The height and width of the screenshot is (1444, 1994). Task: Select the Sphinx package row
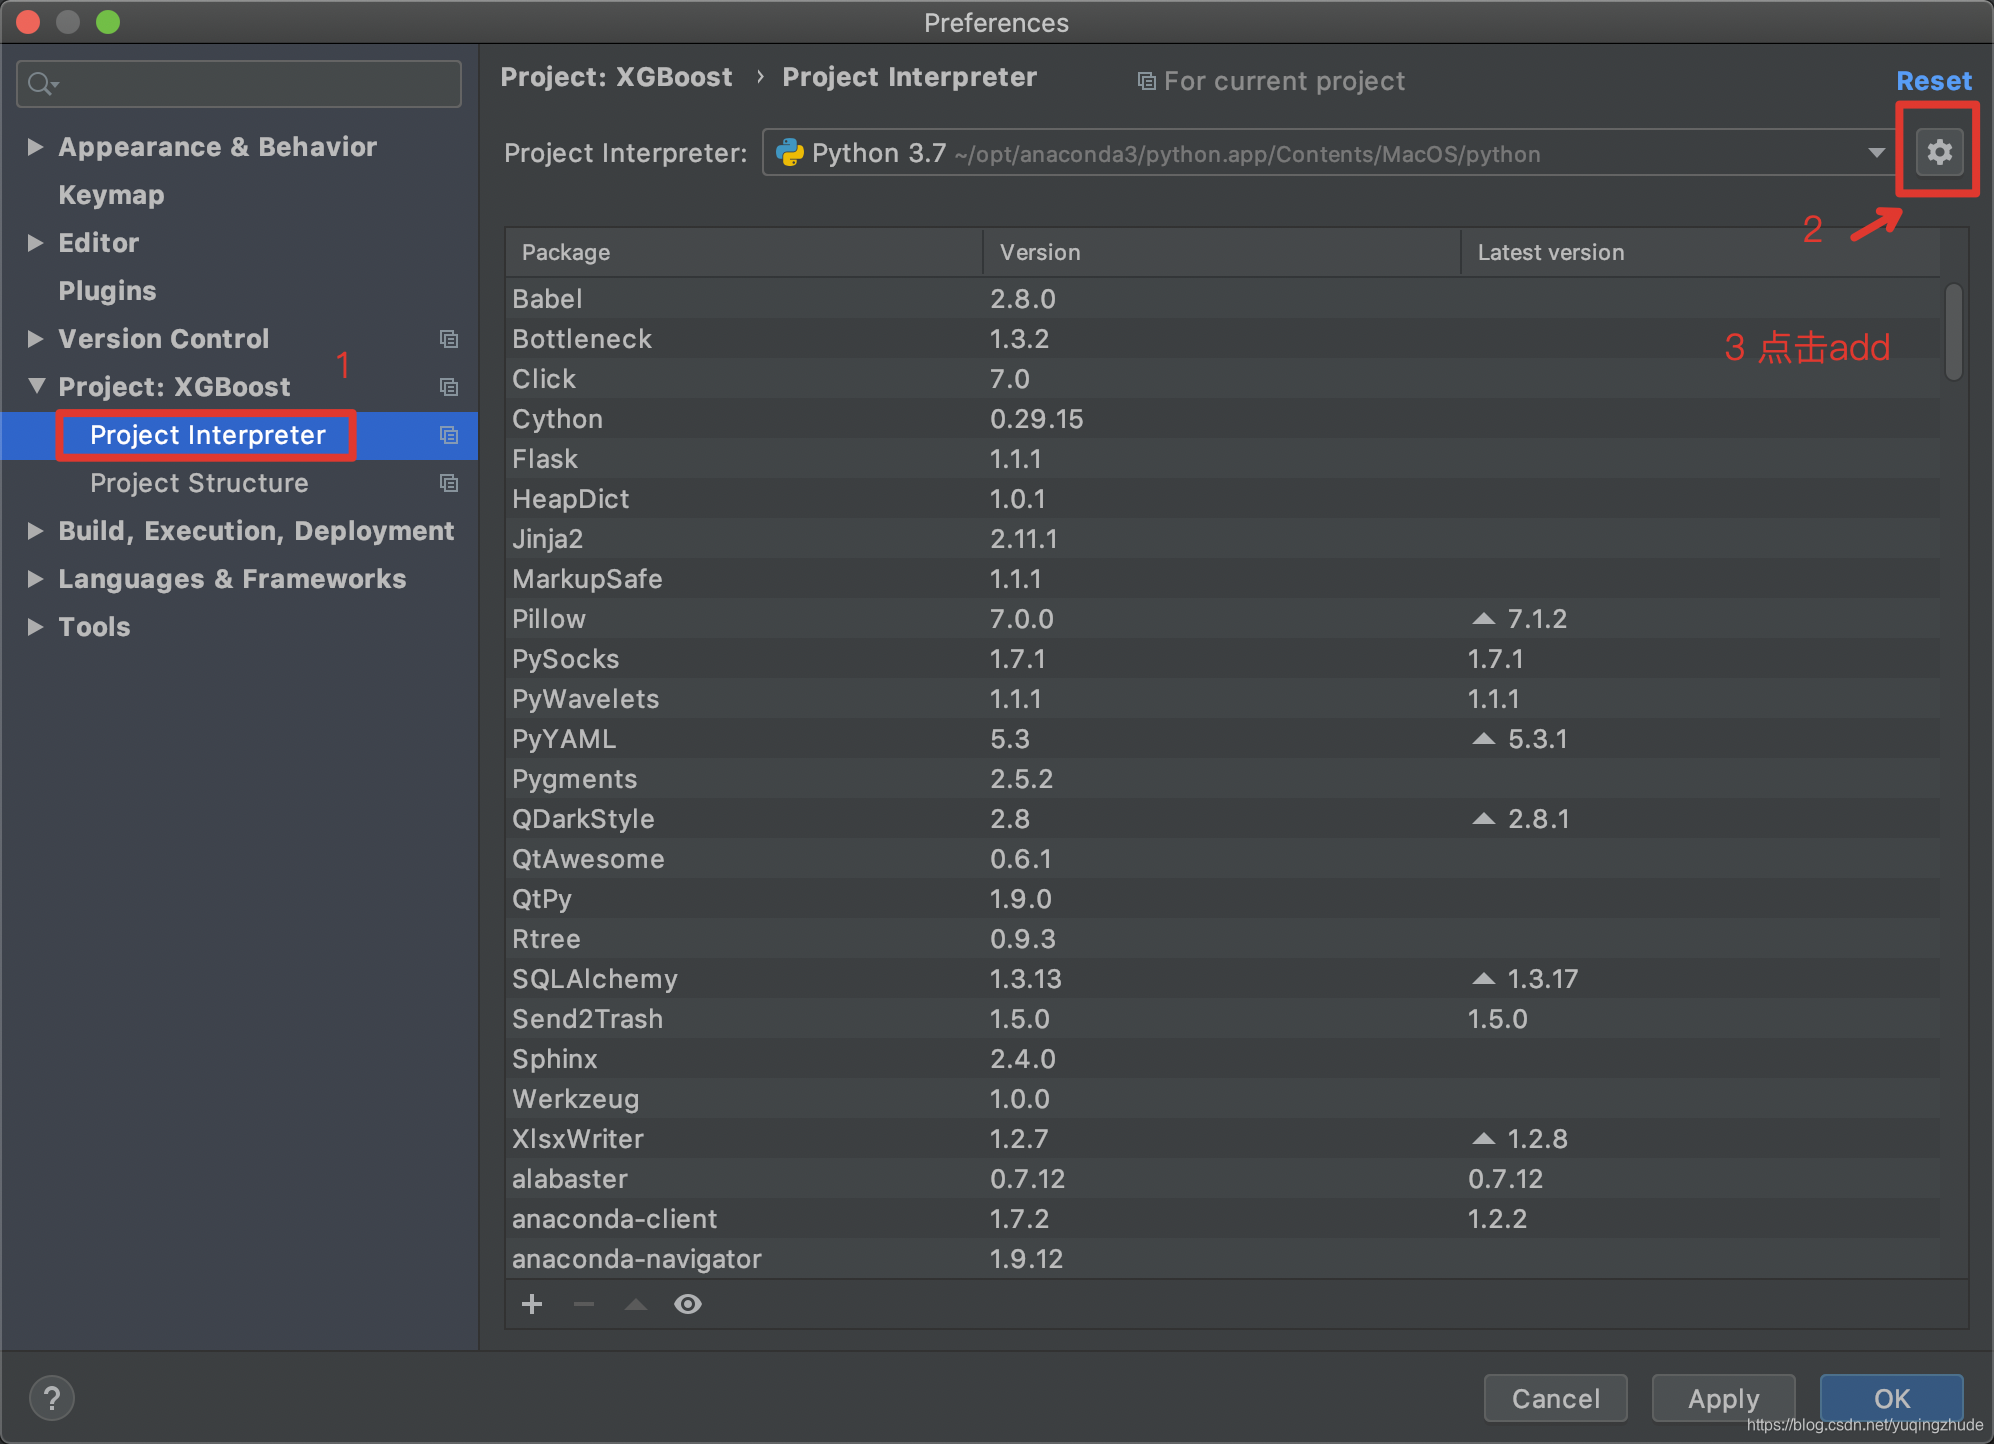click(1222, 1059)
